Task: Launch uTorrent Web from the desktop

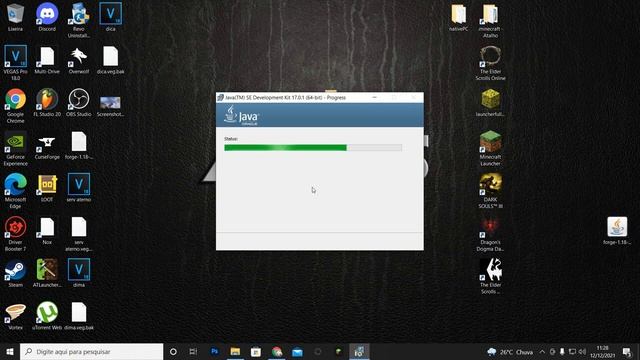Action: [47, 316]
